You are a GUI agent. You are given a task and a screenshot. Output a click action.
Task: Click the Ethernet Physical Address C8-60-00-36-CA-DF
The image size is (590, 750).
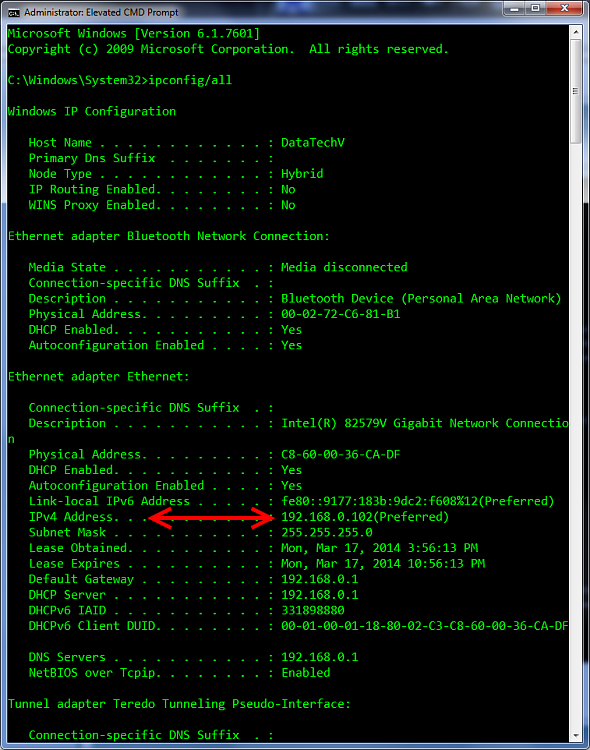pyautogui.click(x=341, y=454)
